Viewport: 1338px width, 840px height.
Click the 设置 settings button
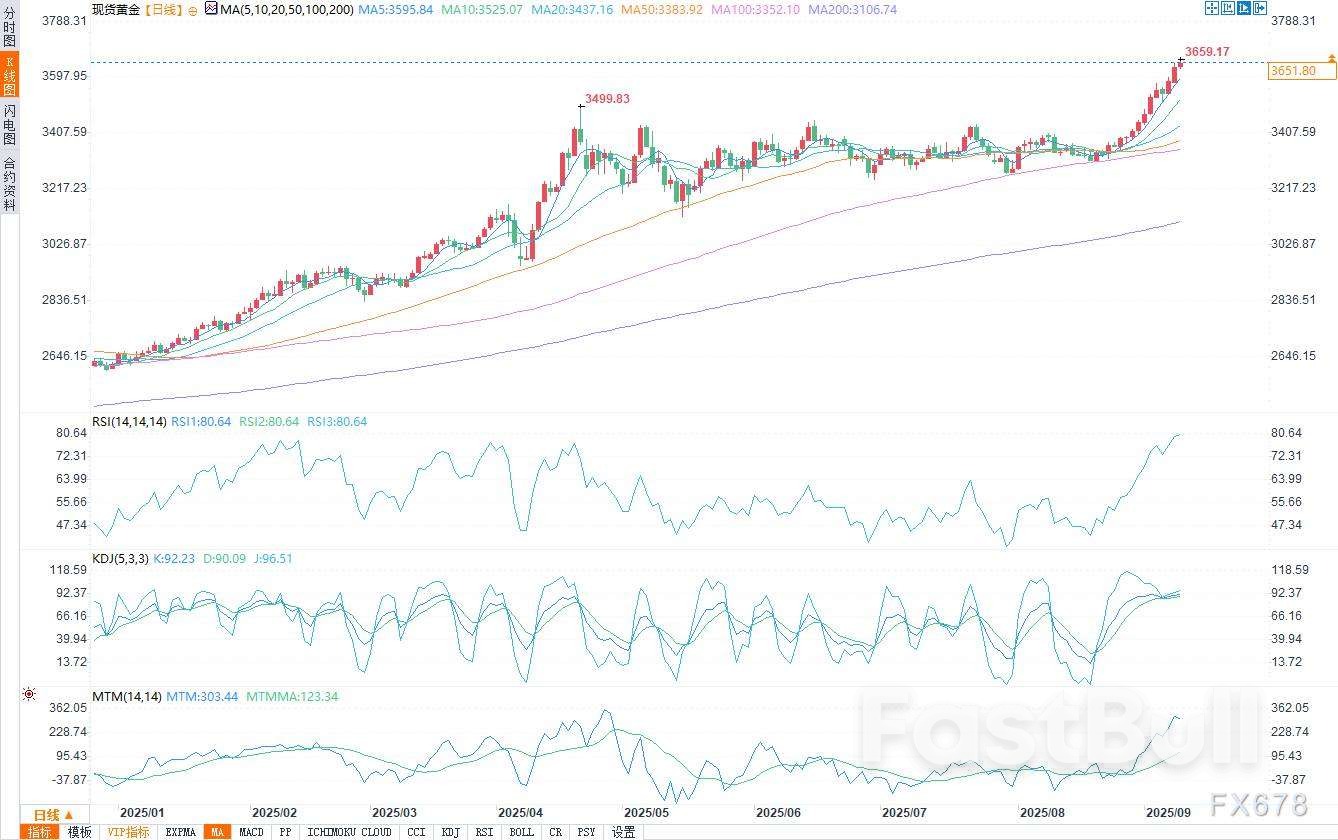click(x=624, y=832)
